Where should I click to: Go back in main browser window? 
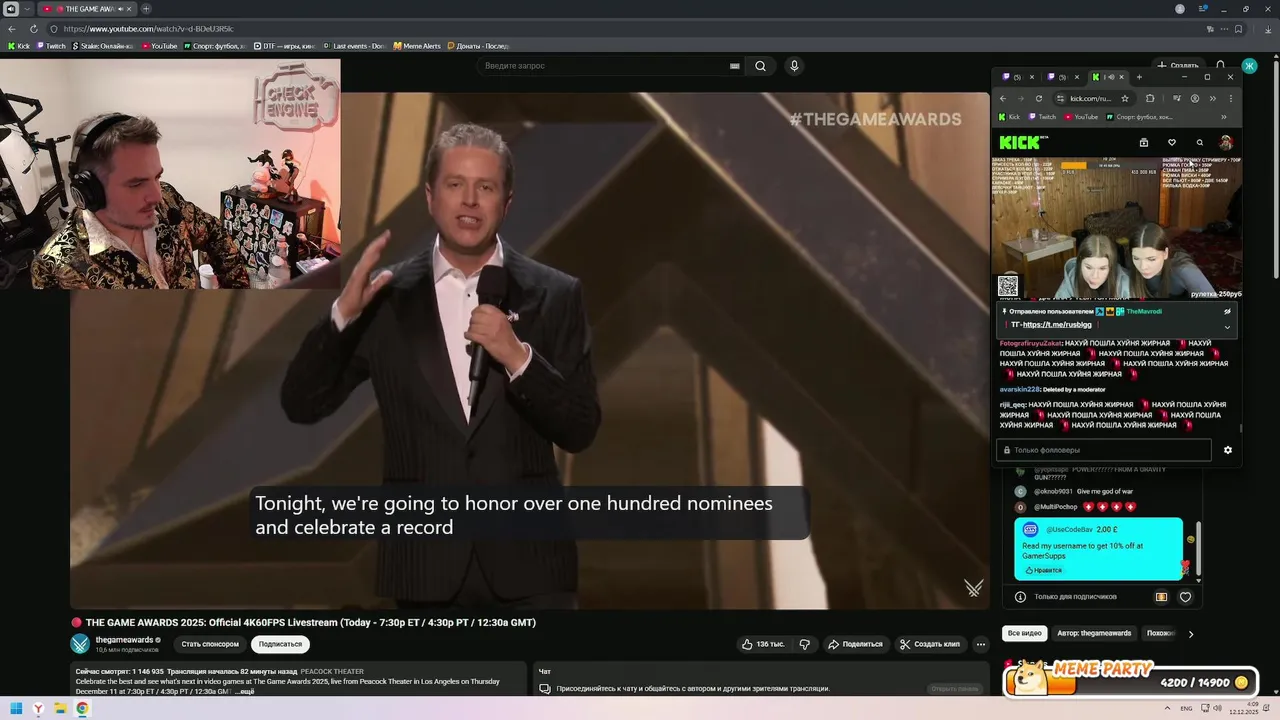coord(12,29)
